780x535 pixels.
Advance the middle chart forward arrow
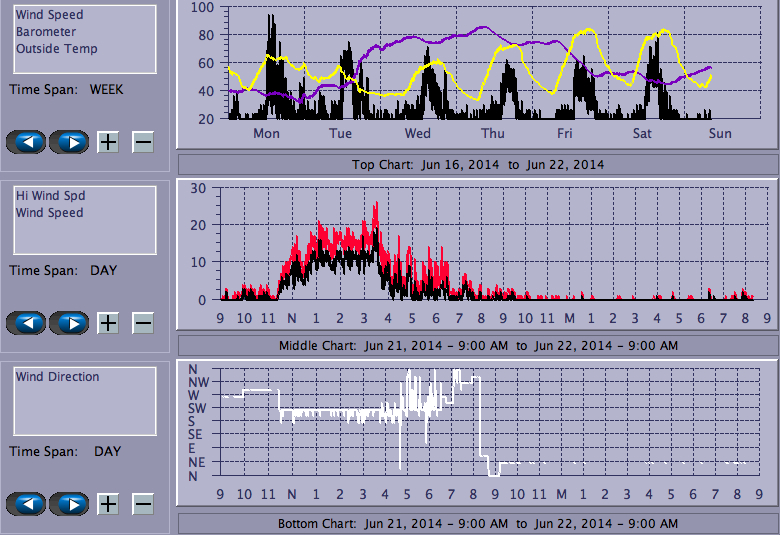point(69,323)
